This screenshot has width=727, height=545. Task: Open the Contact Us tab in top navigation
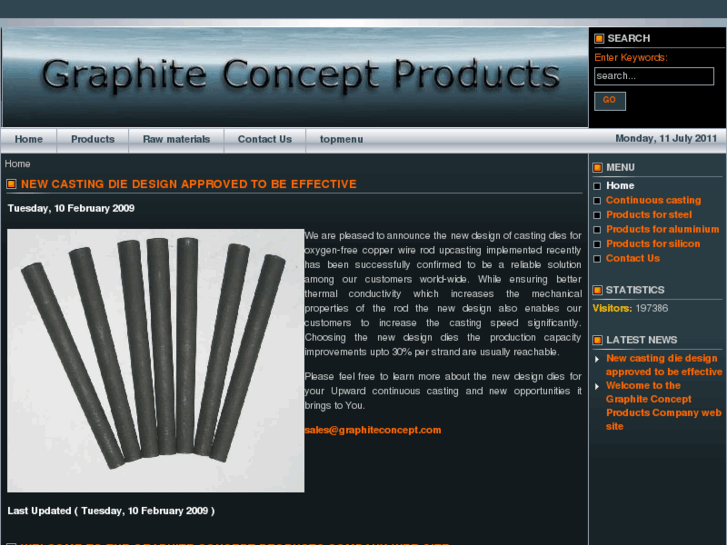click(x=265, y=139)
